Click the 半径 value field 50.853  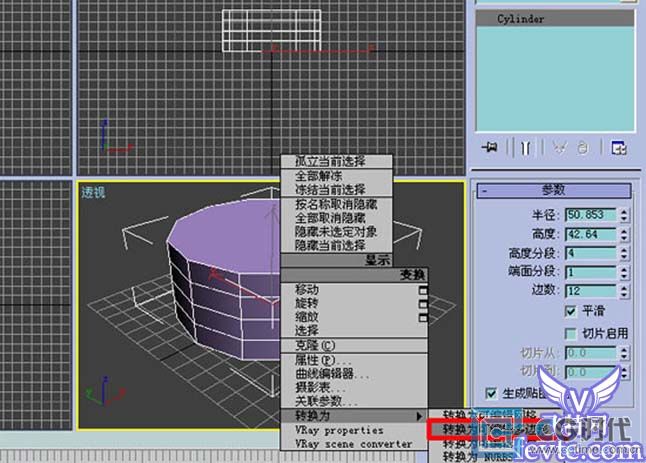pyautogui.click(x=590, y=215)
